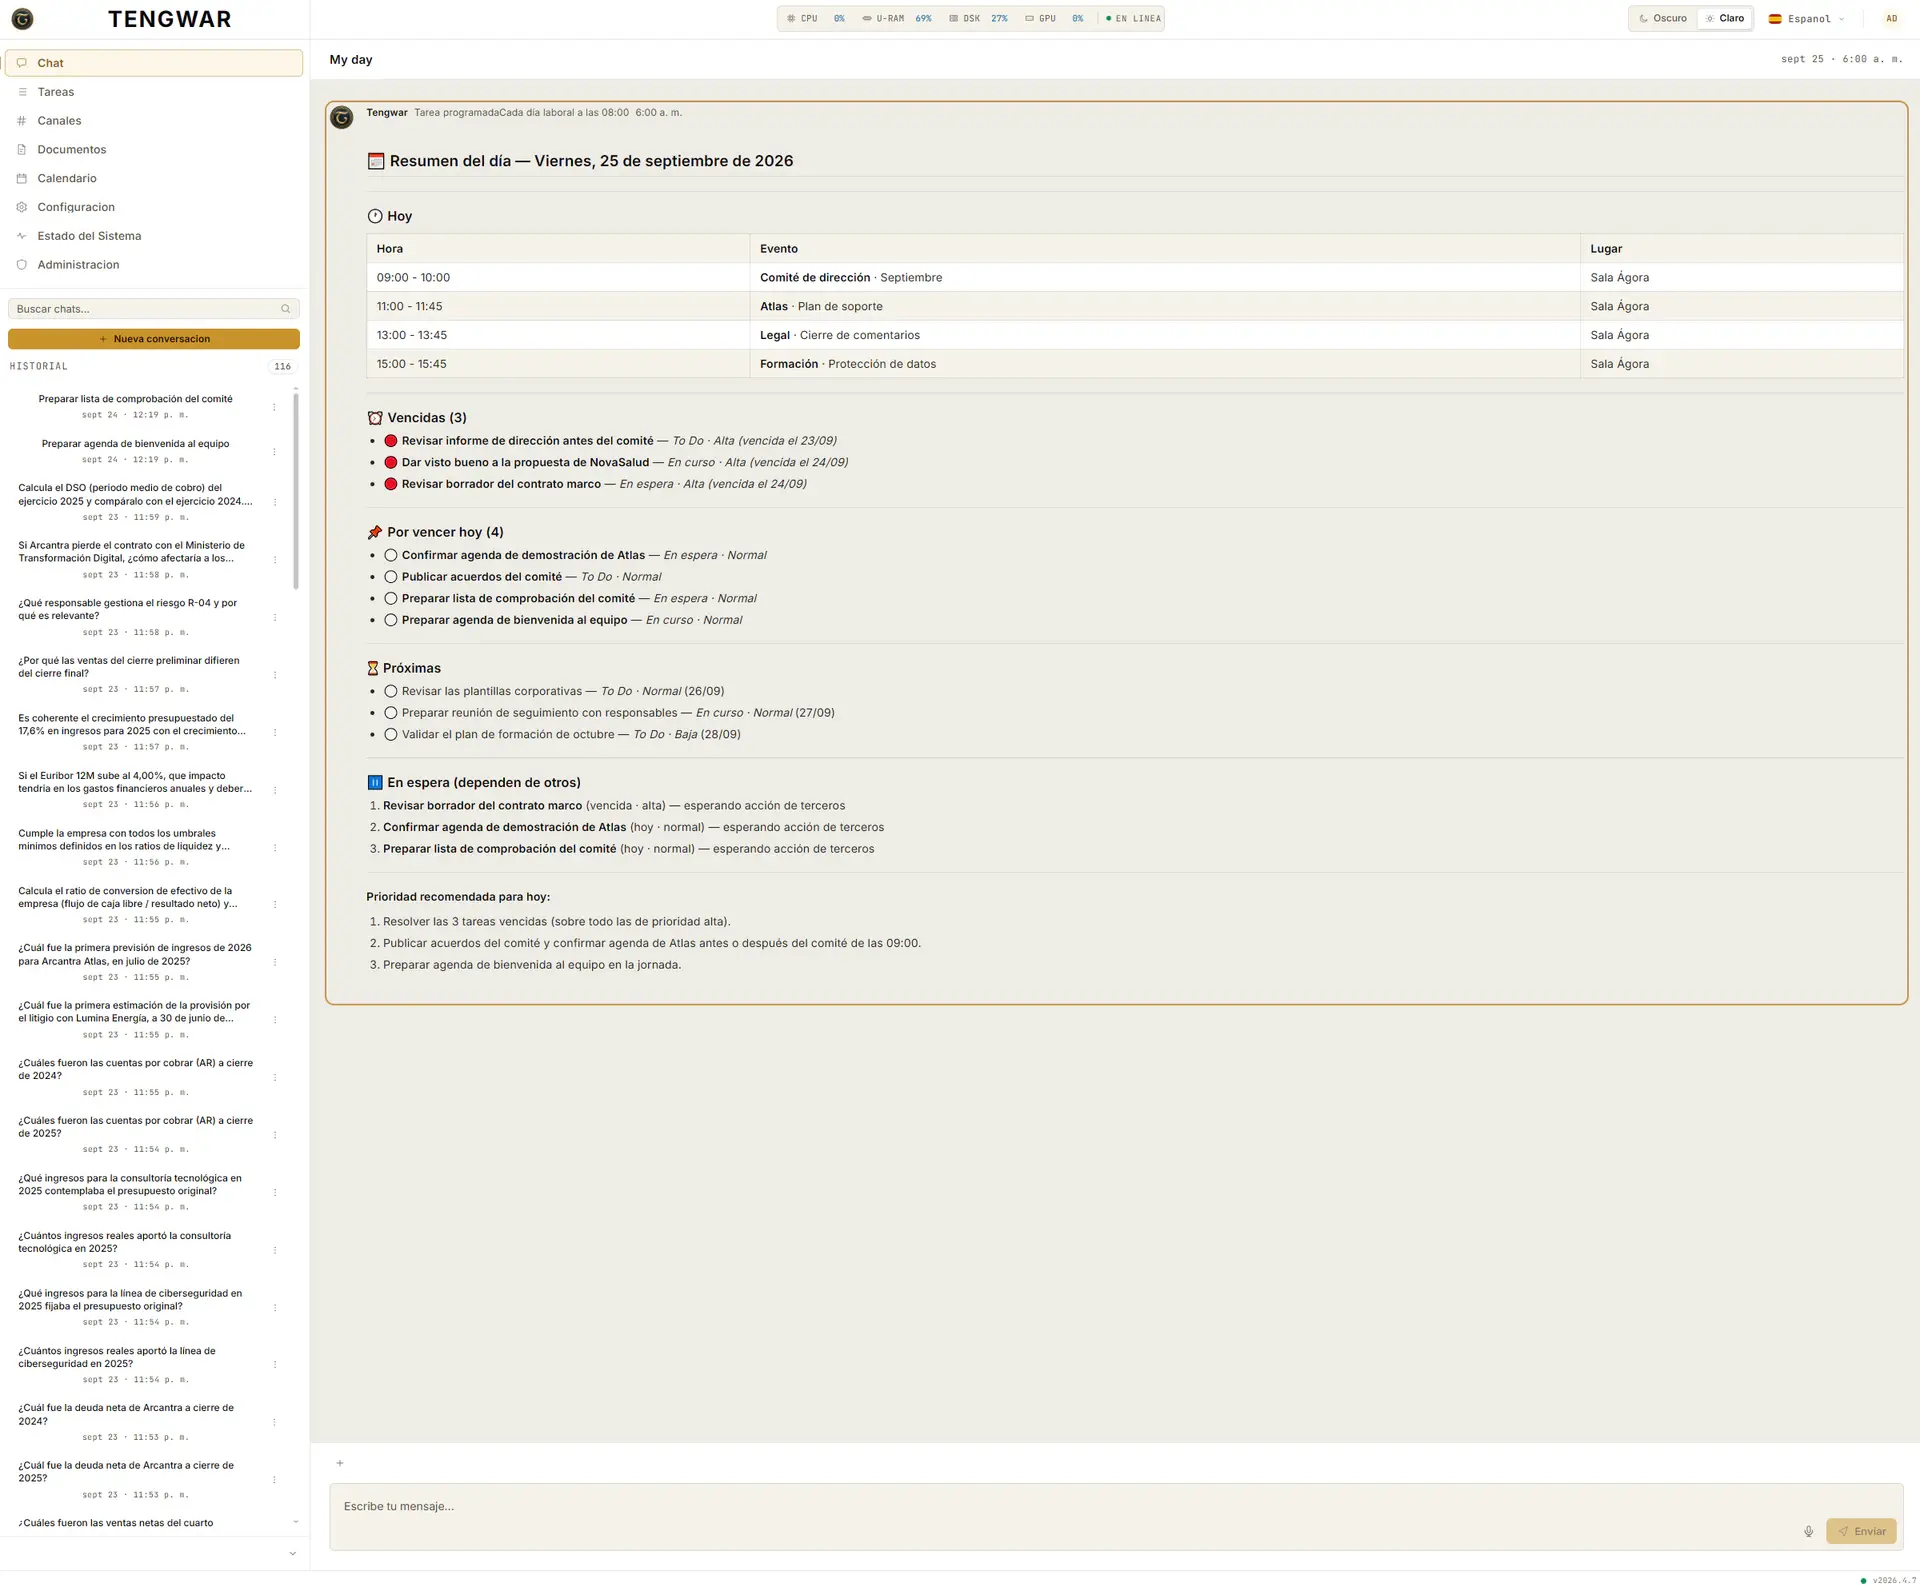Click the Documentos sidebar file icon

(22, 150)
